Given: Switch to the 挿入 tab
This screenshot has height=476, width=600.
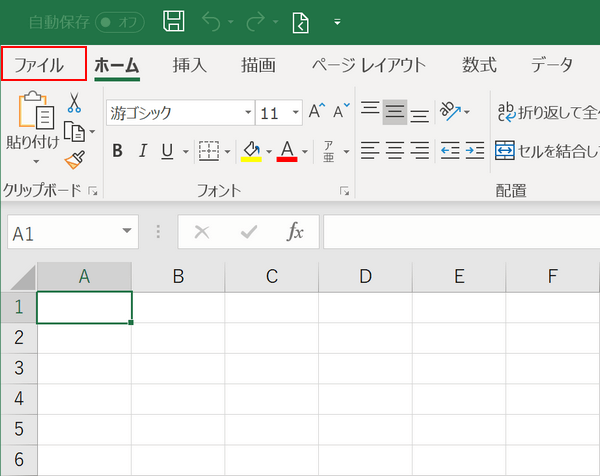Looking at the screenshot, I should tap(189, 65).
